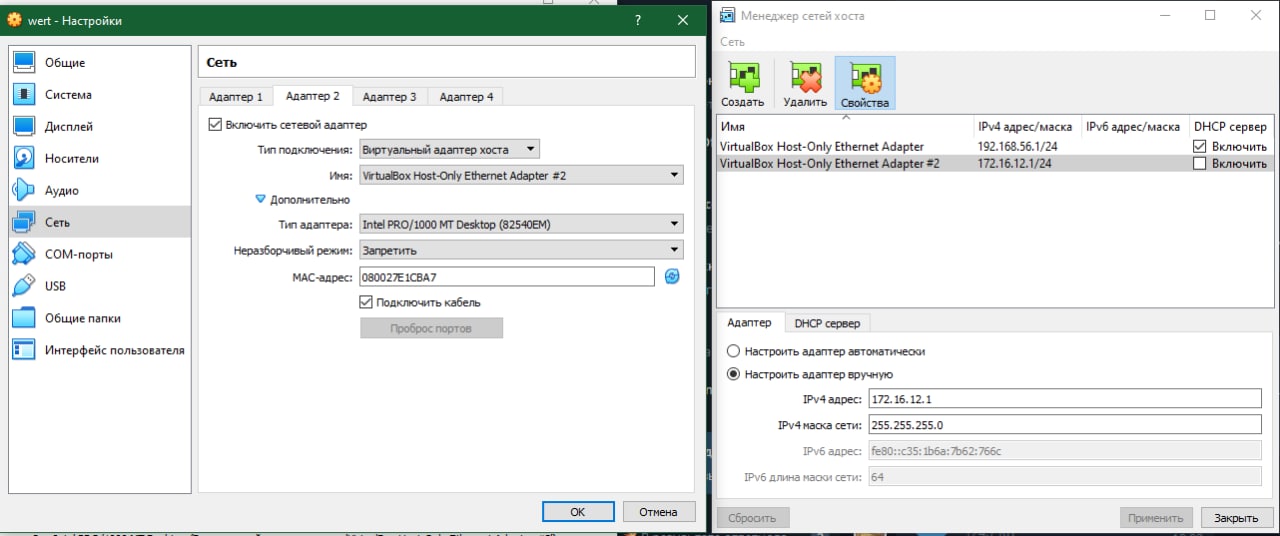Click the MAC-адрес input field

tap(506, 276)
